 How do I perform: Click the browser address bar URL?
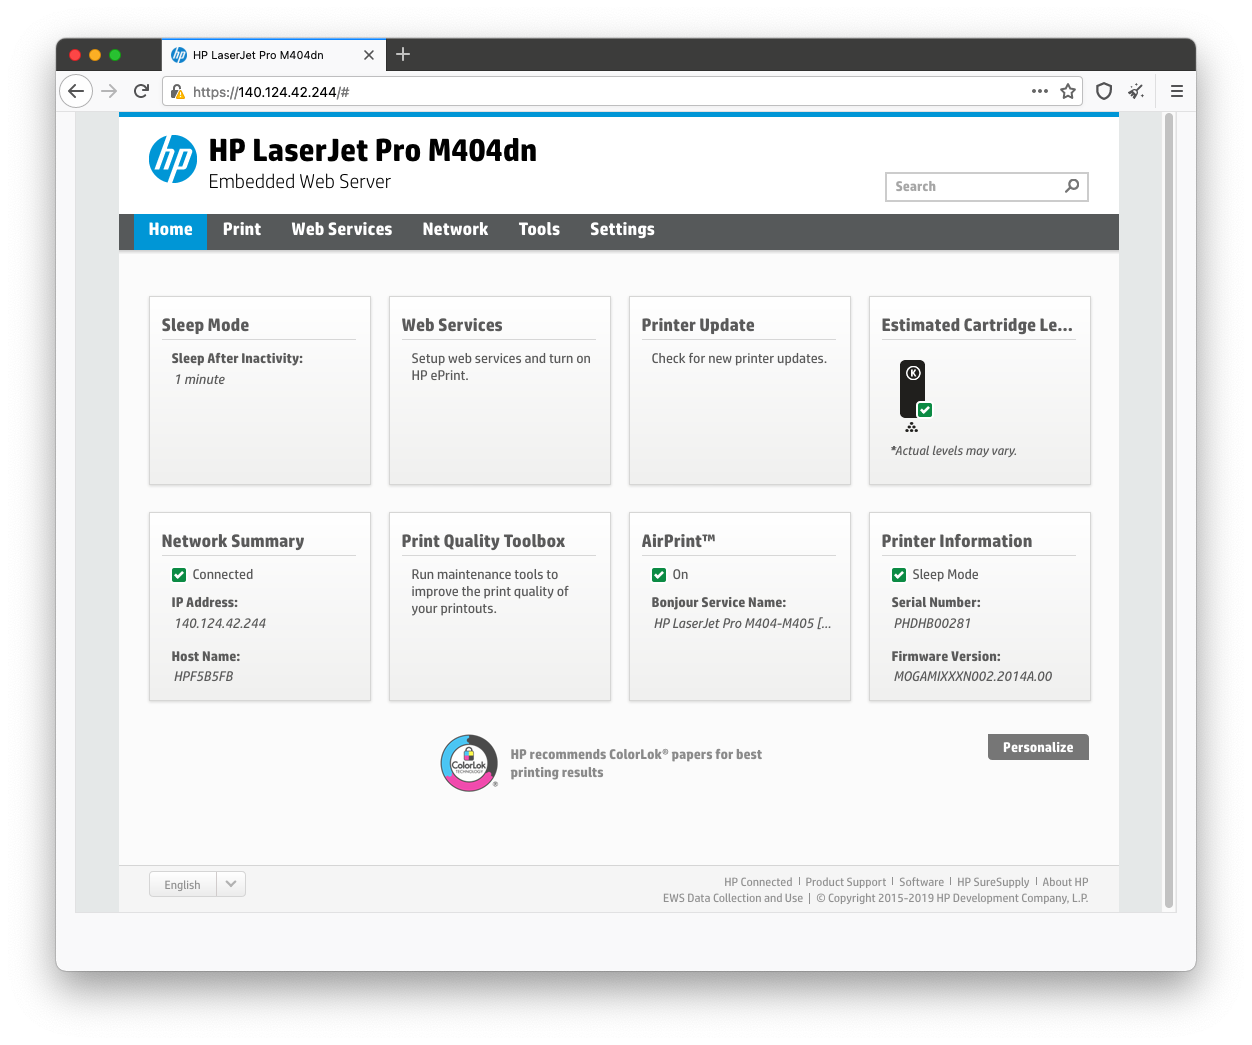click(x=271, y=92)
